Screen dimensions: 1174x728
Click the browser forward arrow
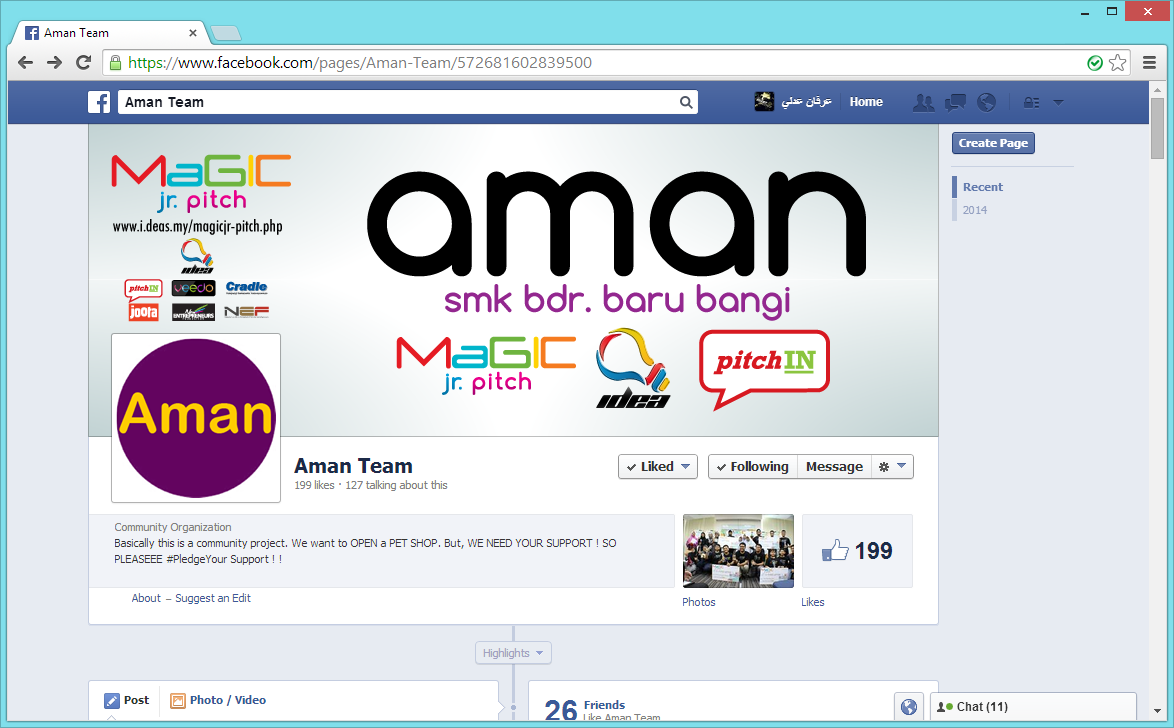pos(54,63)
